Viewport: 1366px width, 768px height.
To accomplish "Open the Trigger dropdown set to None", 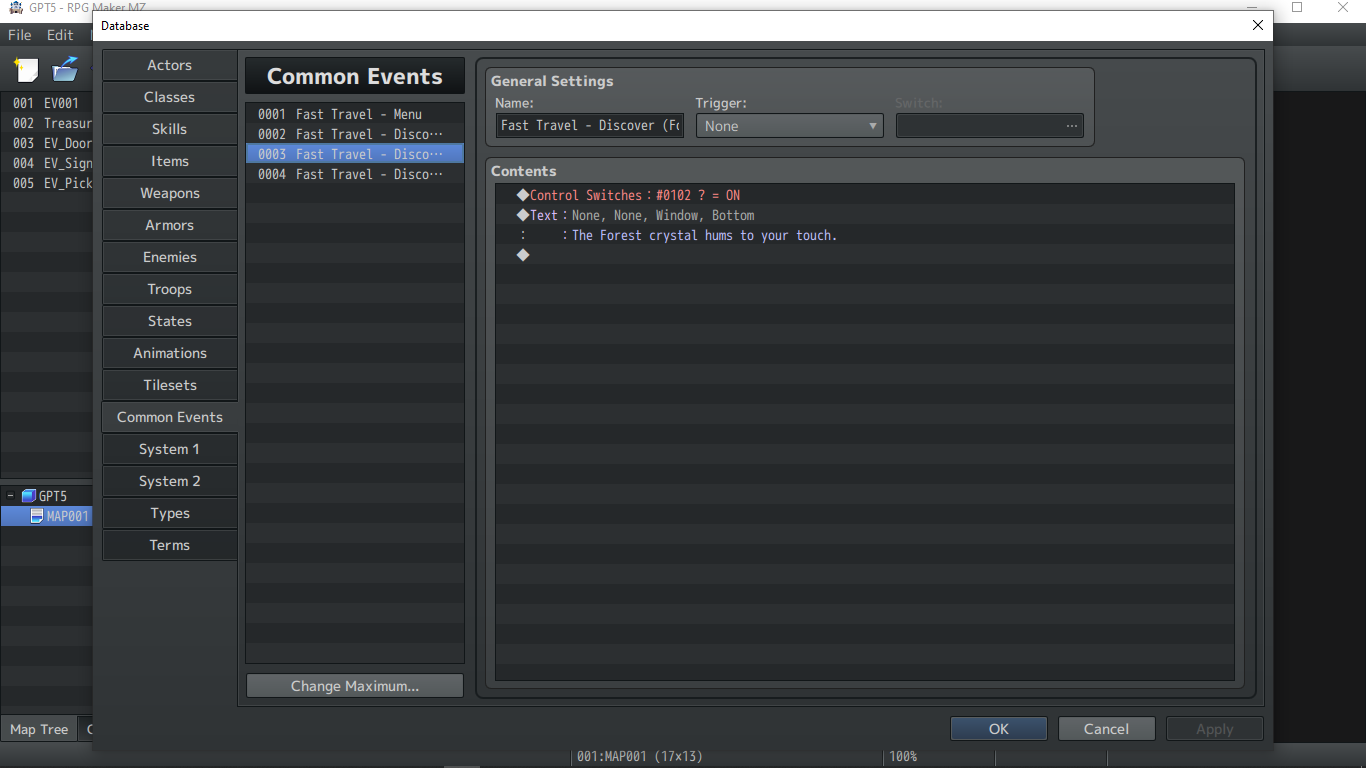I will pyautogui.click(x=789, y=126).
